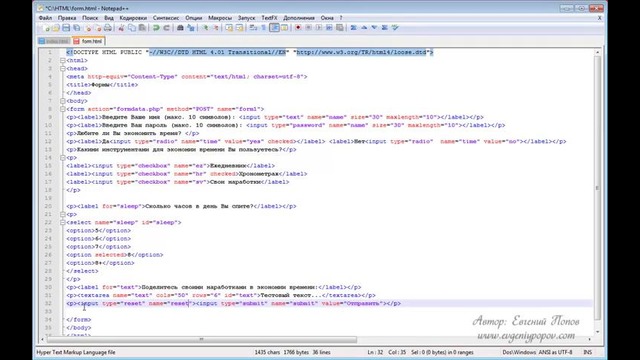Collapse the form fold on line 8

[63, 109]
